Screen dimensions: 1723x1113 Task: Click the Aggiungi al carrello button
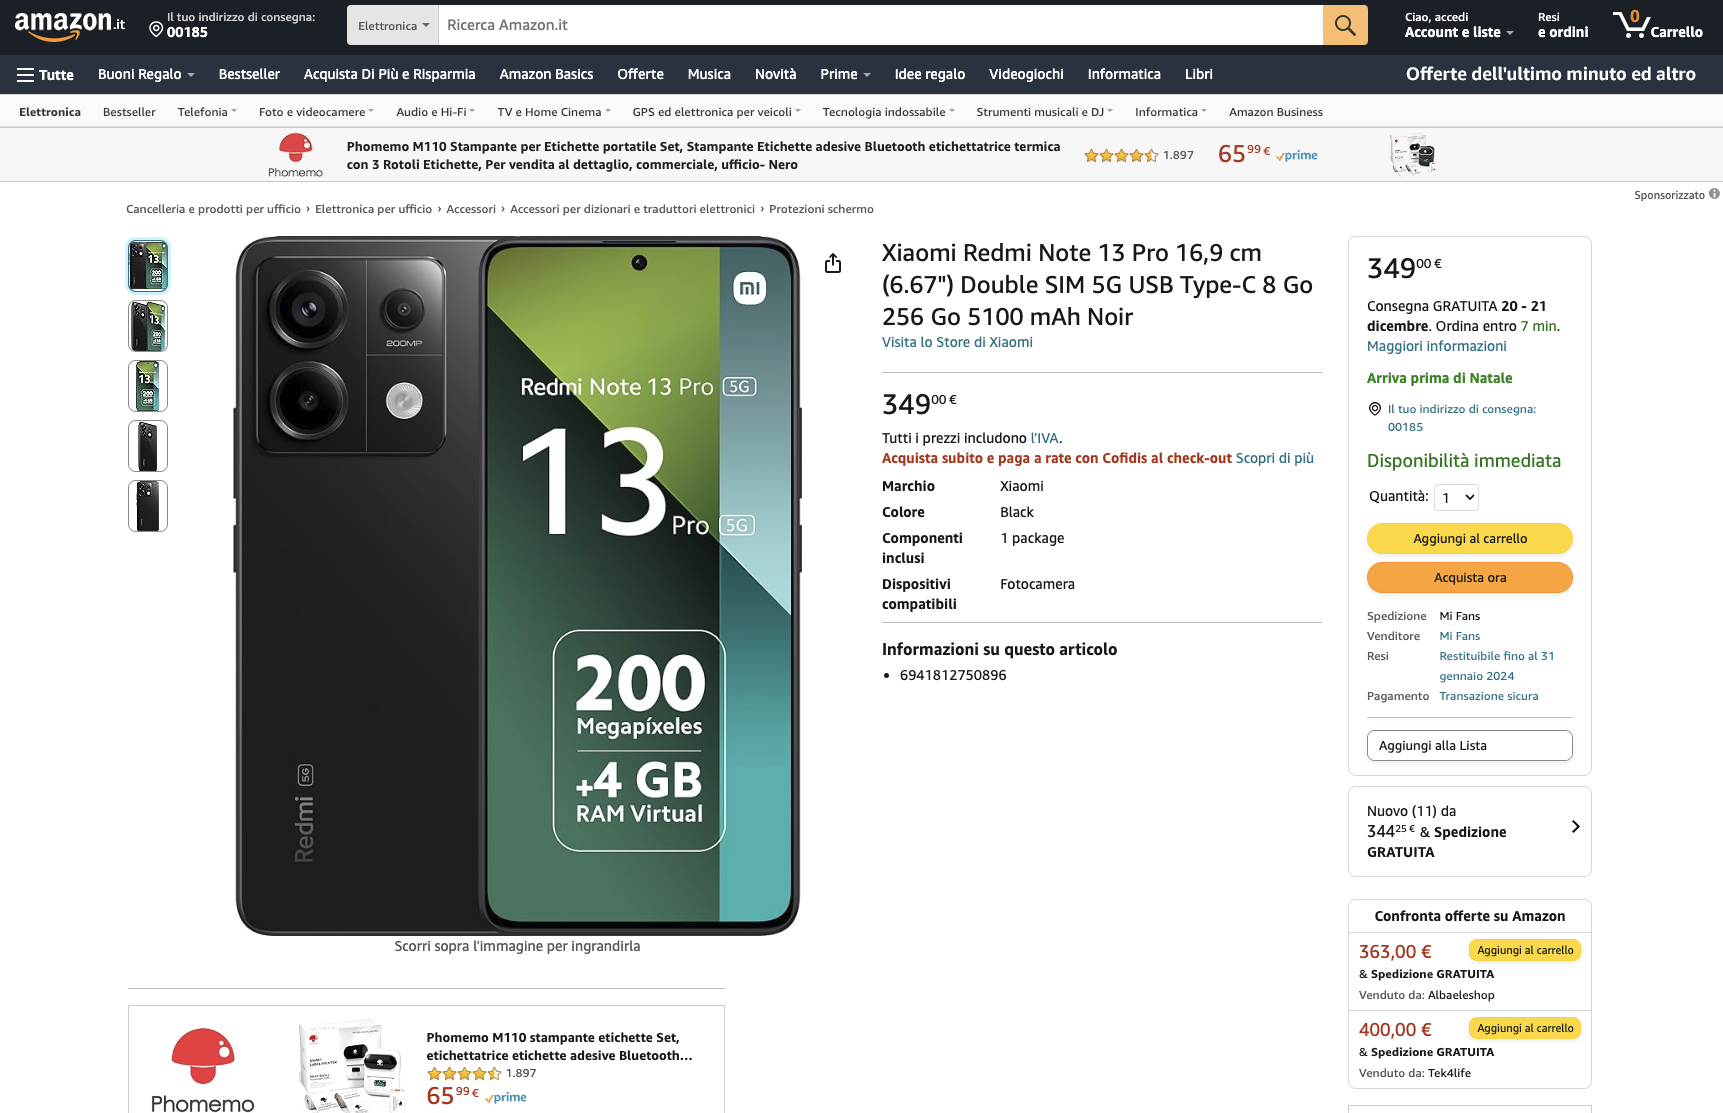point(1469,539)
